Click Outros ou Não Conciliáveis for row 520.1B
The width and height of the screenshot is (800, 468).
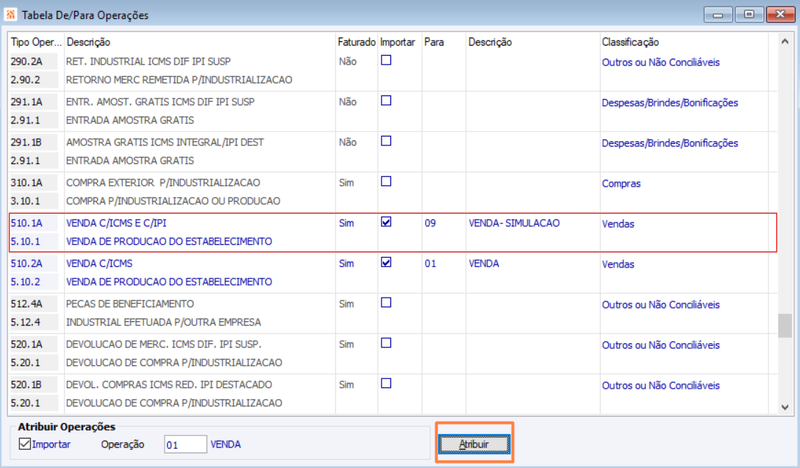pos(661,385)
